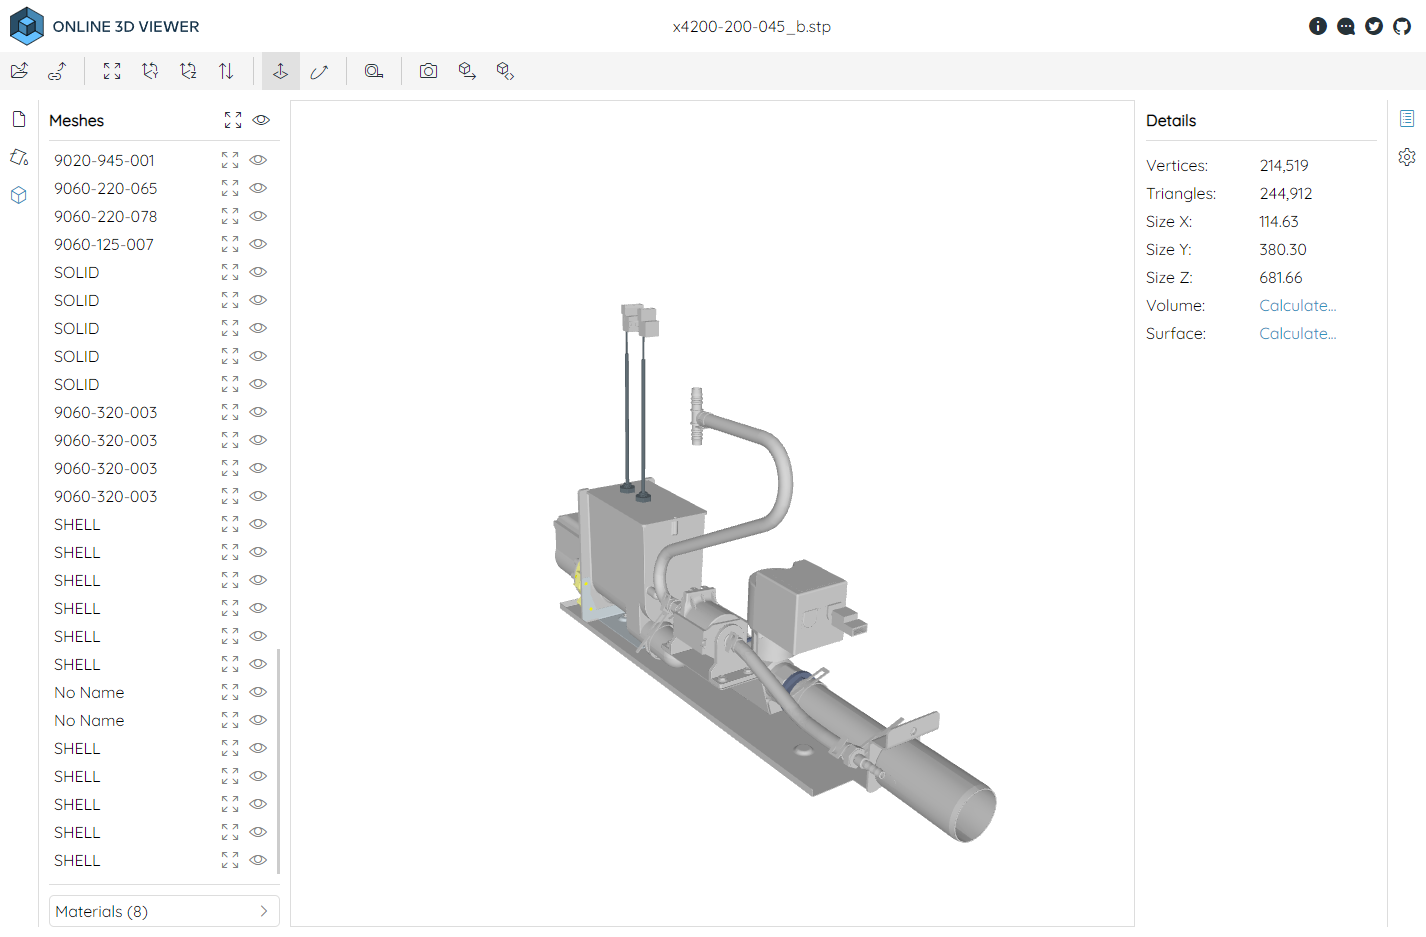Viewport: 1426px width, 937px height.
Task: Import a model from URL
Action: point(57,71)
